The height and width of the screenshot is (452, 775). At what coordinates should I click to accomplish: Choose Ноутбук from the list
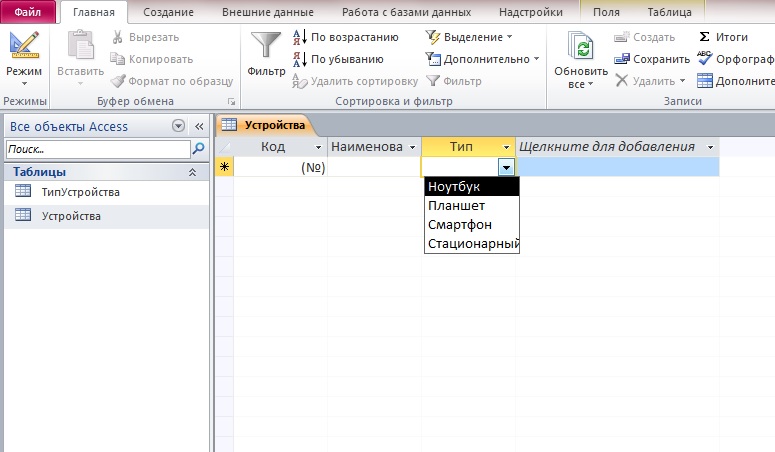(472, 186)
